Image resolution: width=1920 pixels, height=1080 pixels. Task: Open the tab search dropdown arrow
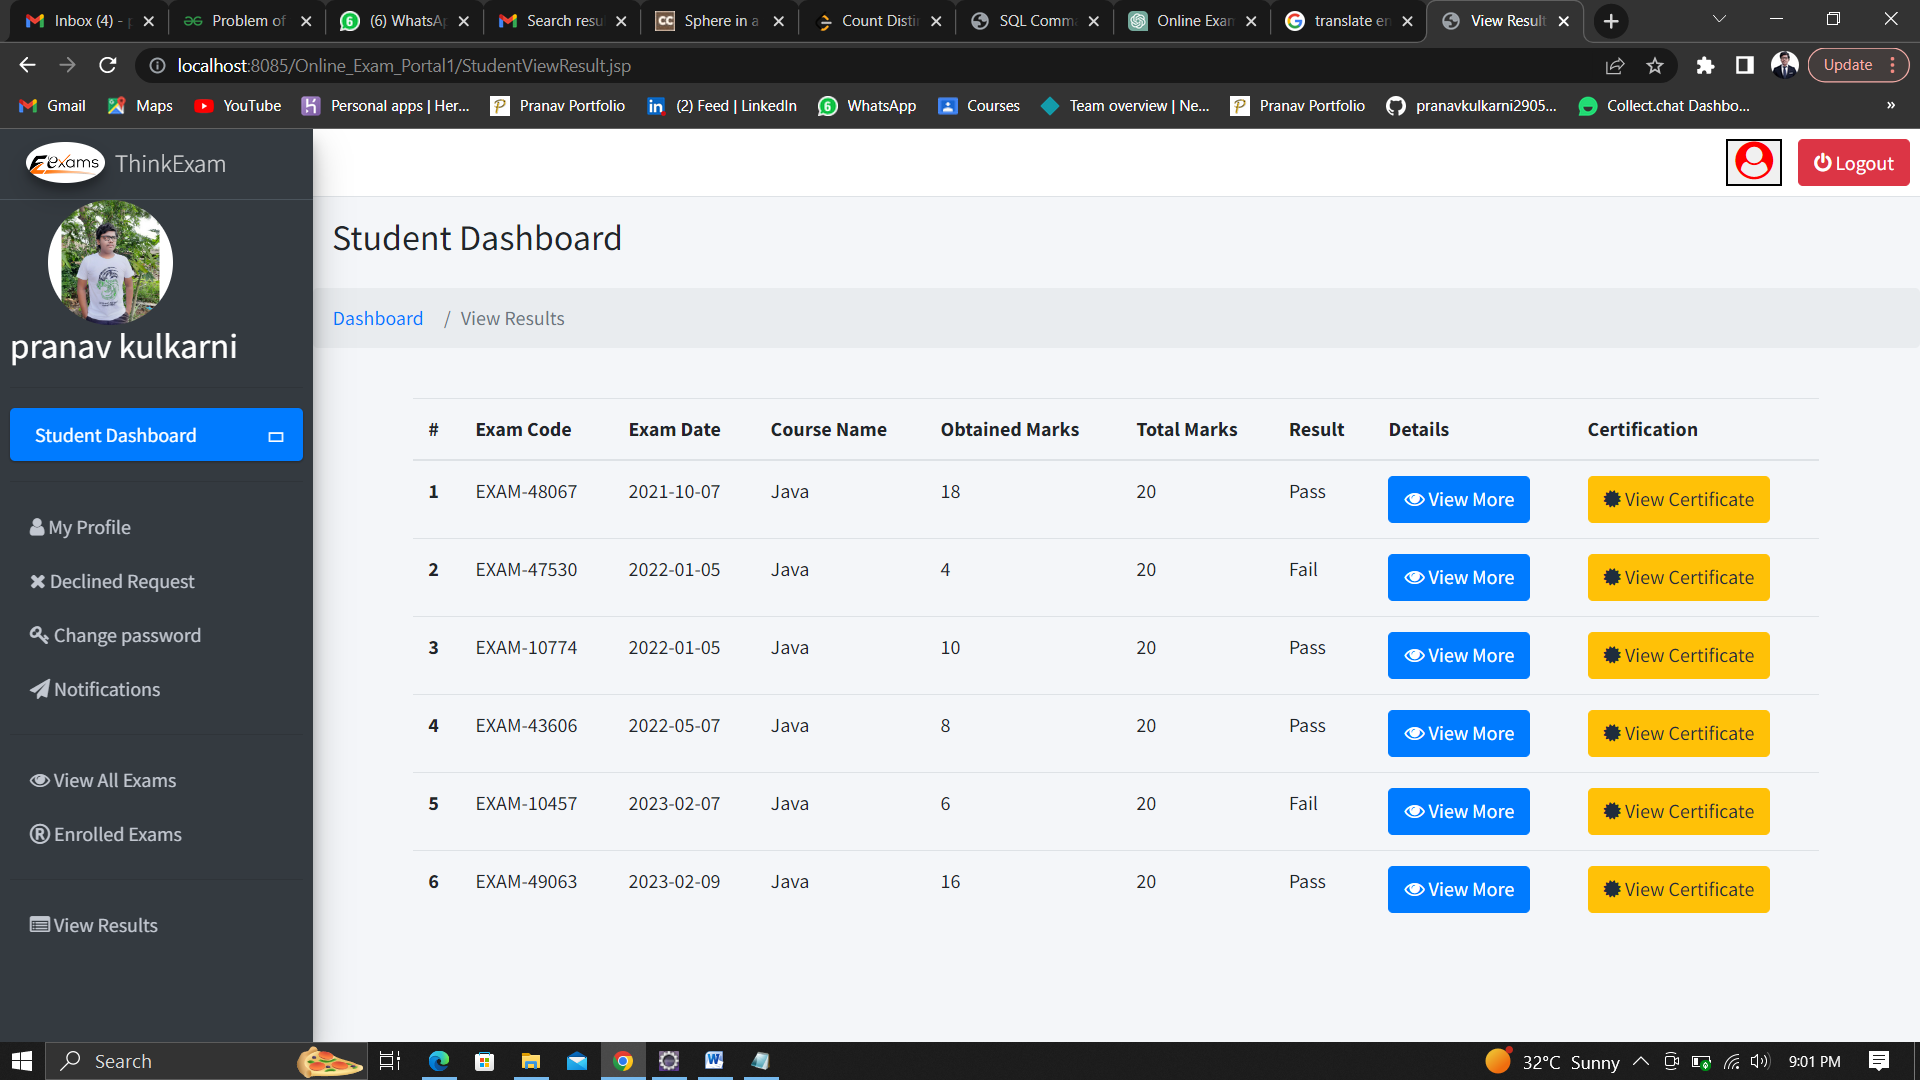click(1718, 20)
